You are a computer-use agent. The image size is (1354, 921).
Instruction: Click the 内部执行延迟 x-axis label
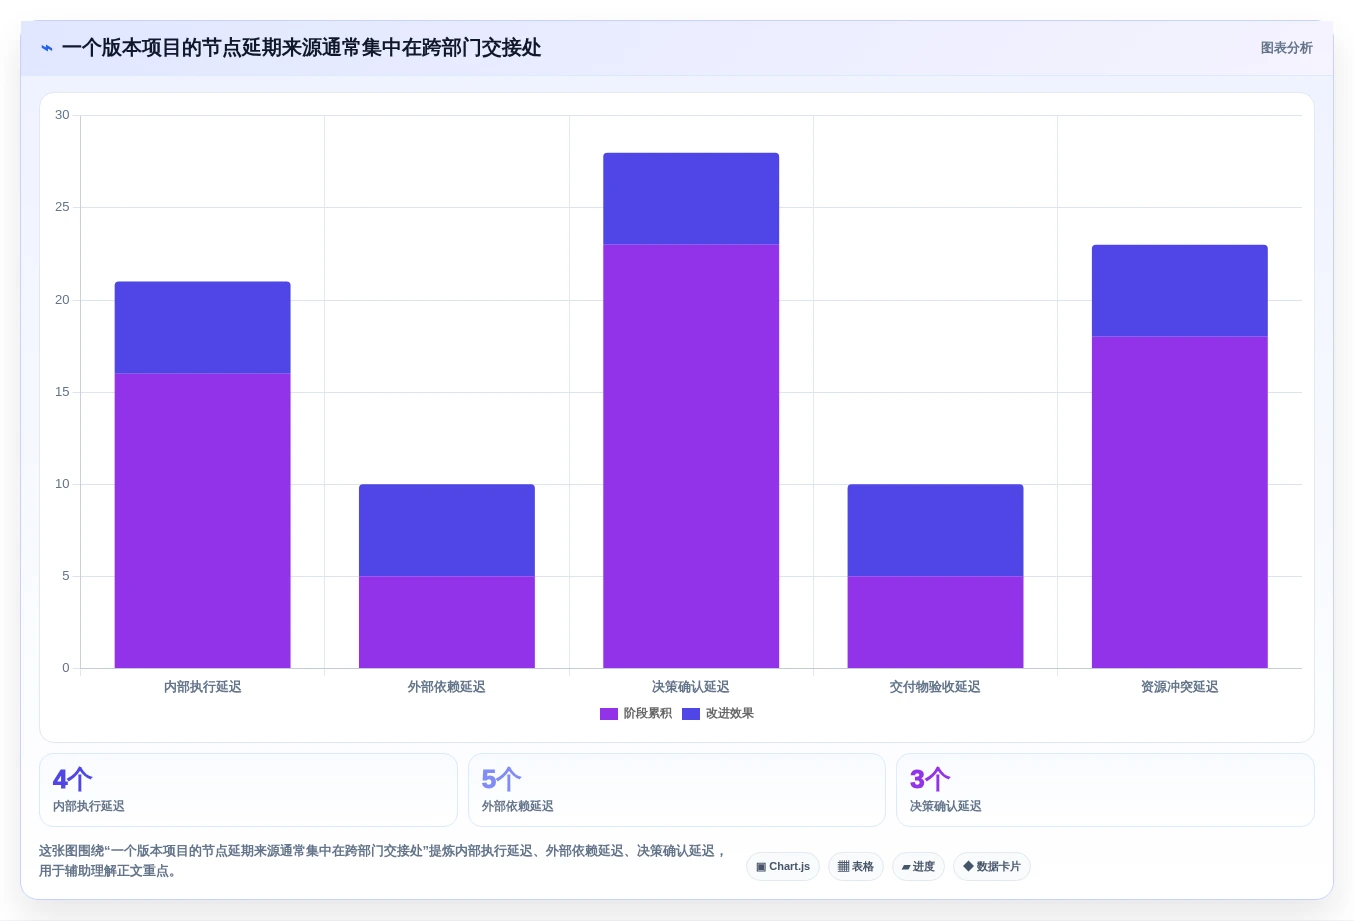tap(203, 687)
